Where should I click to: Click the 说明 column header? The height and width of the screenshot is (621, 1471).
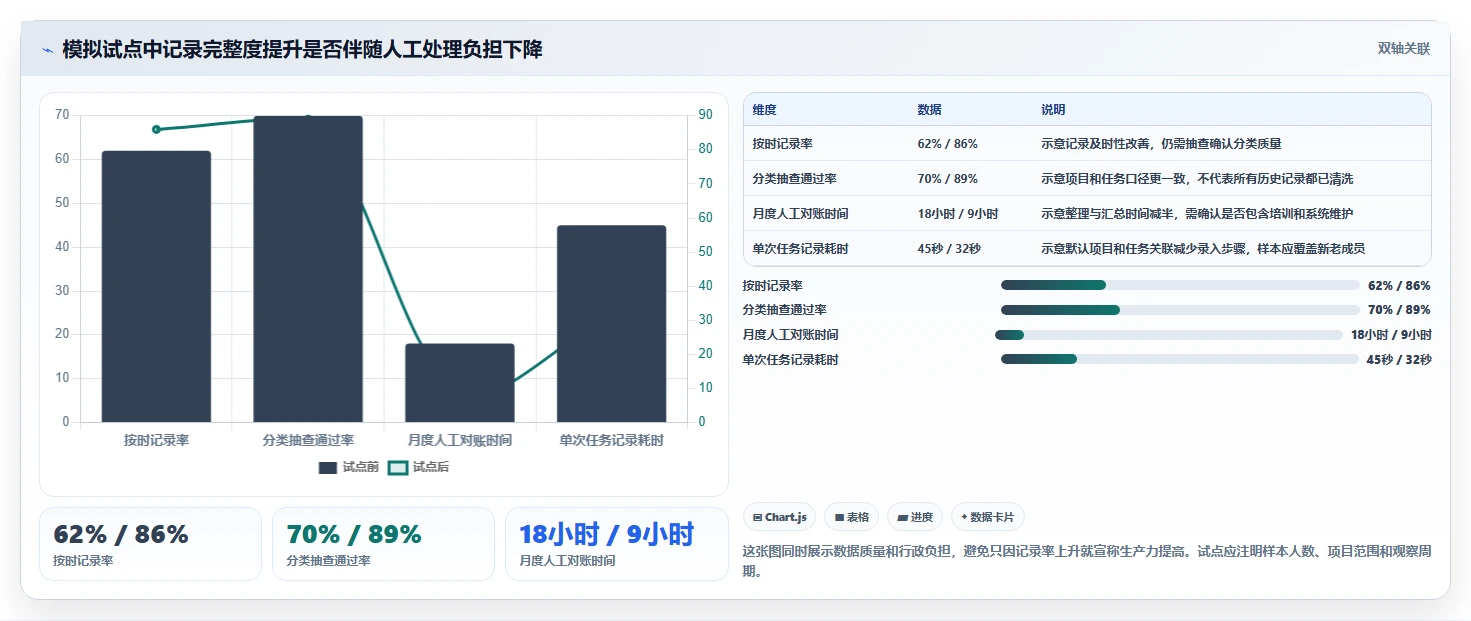[1053, 110]
